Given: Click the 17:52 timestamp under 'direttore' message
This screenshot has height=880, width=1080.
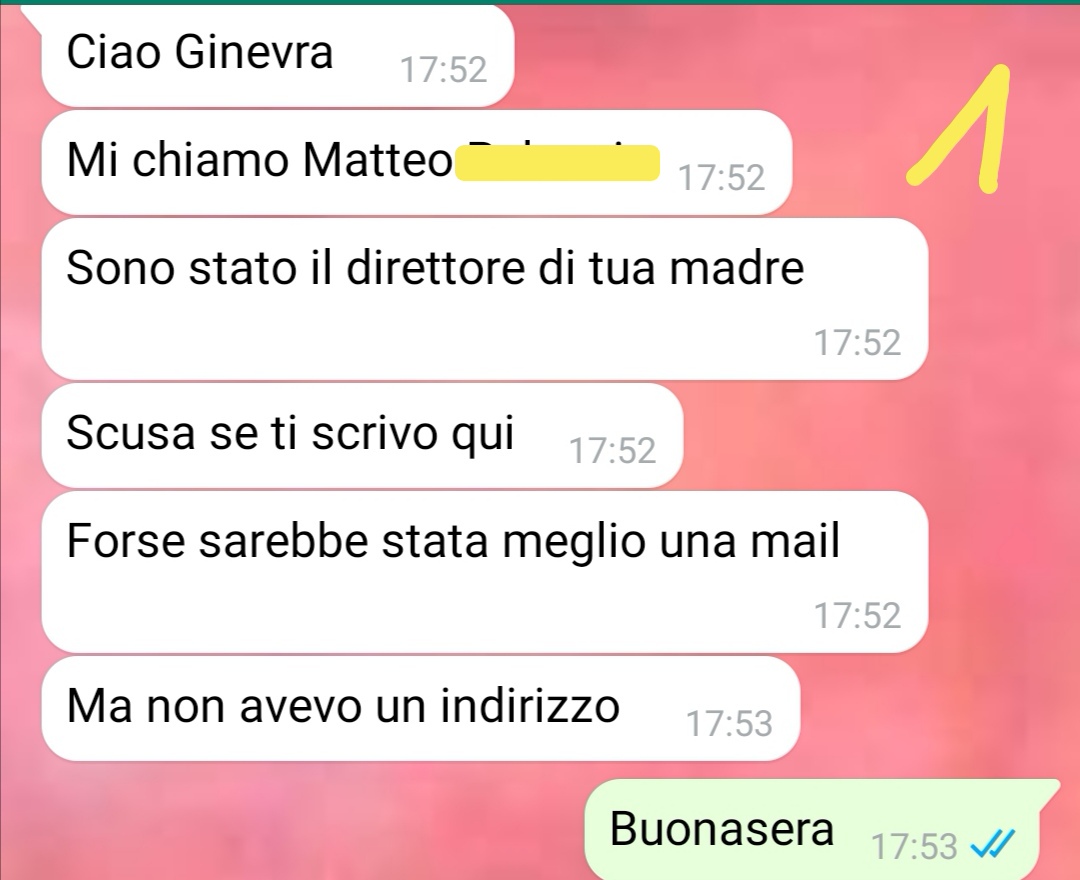Looking at the screenshot, I should (x=858, y=342).
